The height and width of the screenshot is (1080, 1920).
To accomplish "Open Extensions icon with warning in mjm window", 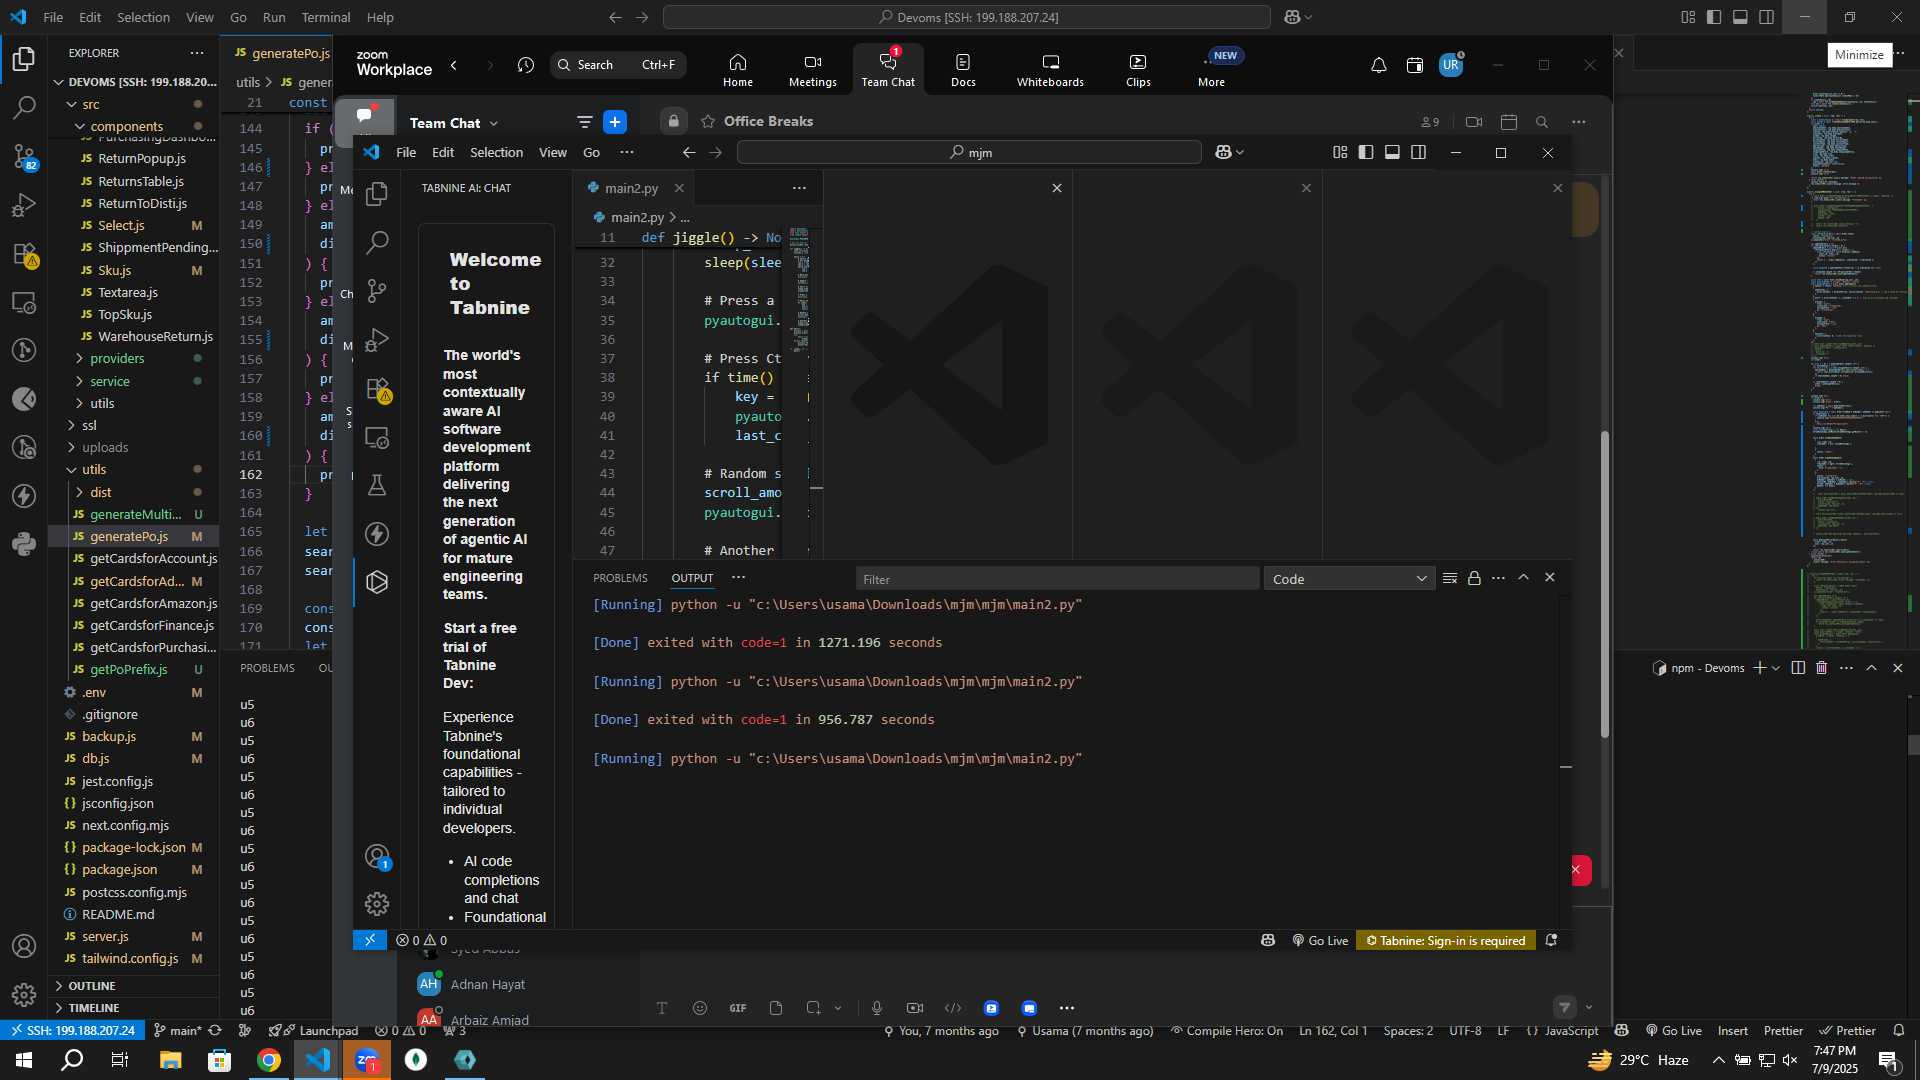I will click(x=378, y=388).
